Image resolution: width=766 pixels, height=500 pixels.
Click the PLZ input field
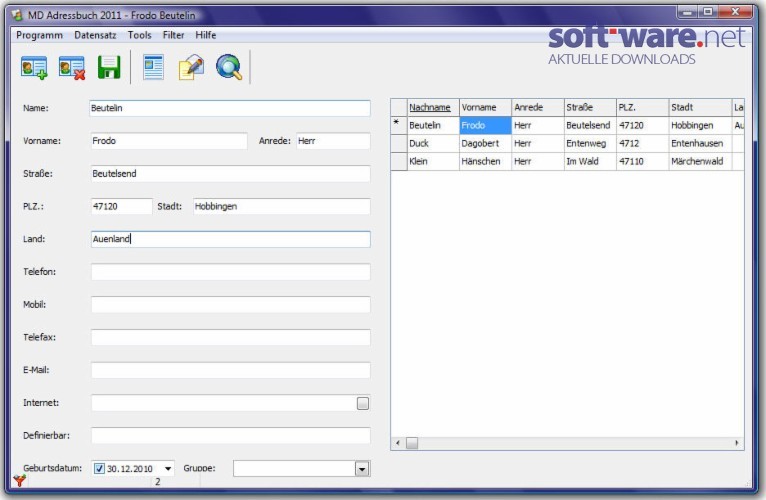pyautogui.click(x=122, y=207)
